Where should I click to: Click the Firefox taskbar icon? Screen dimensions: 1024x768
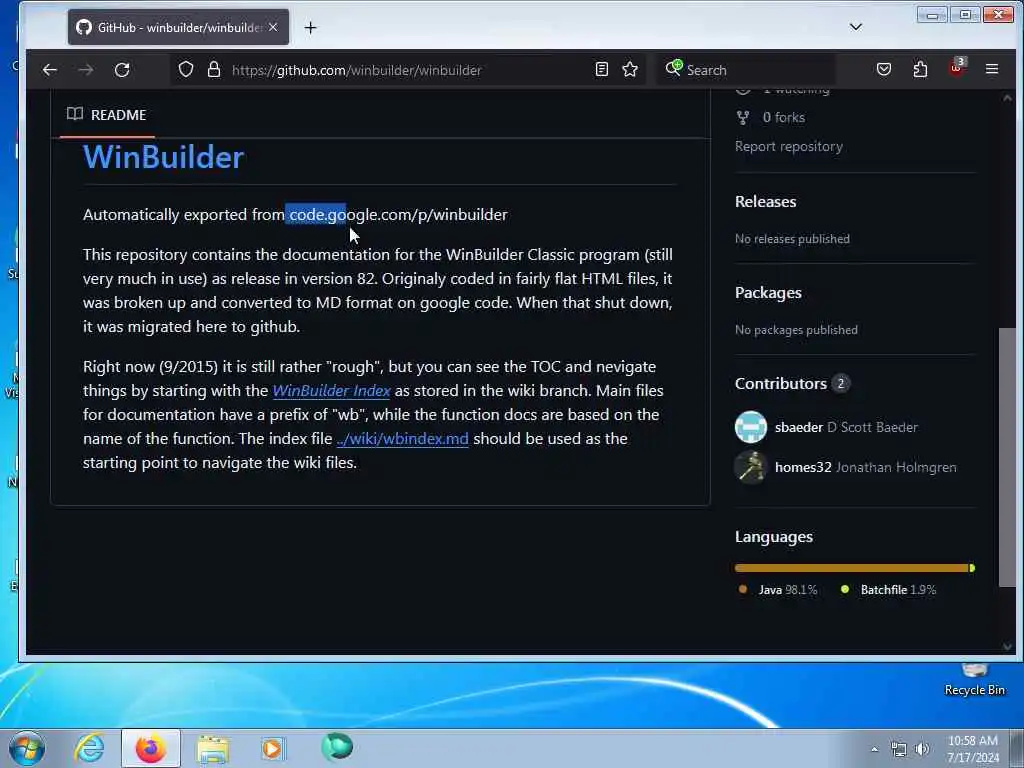(151, 748)
